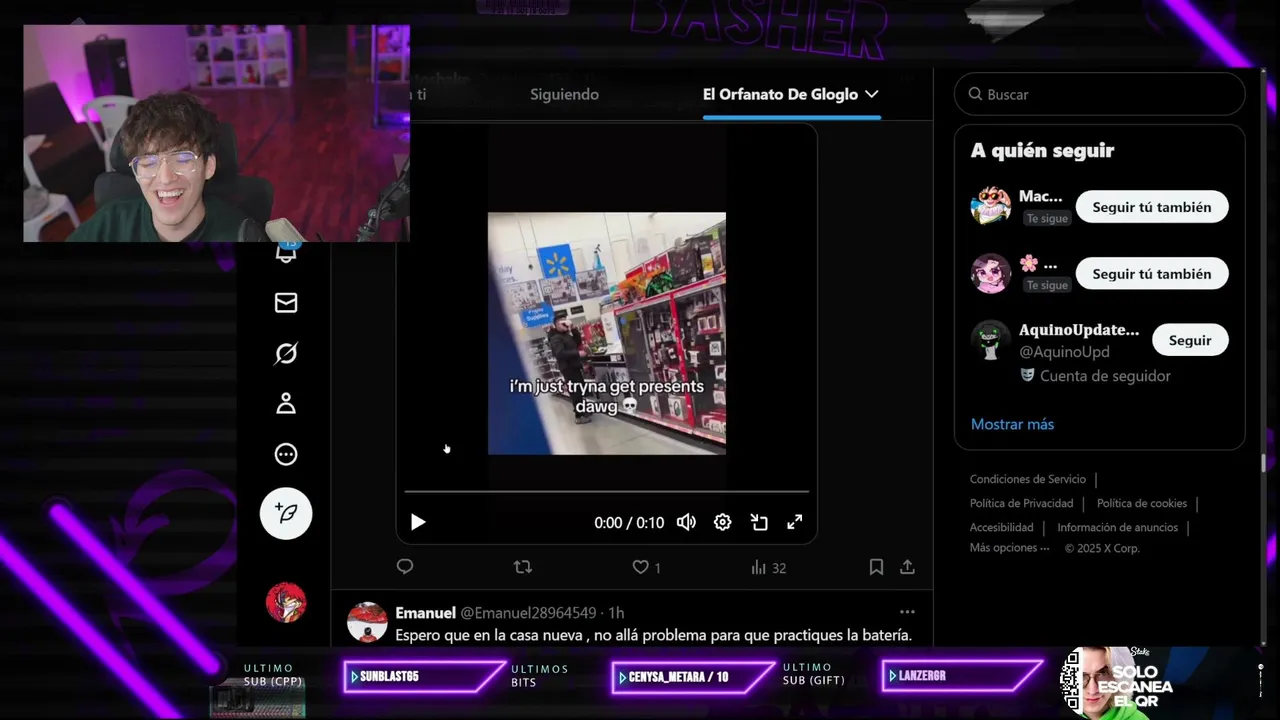Open Emanuel's profile avatar
Screen dimensions: 1280x720
pos(367,622)
